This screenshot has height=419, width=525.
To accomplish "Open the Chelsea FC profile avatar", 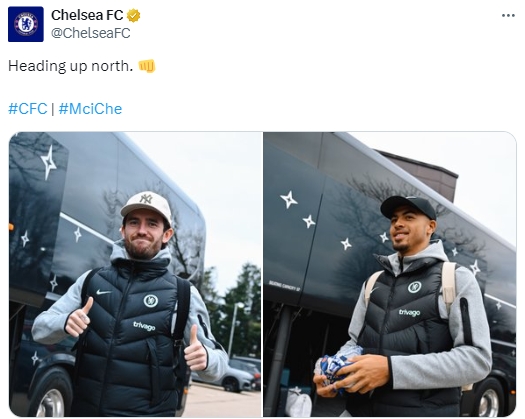I will point(26,24).
